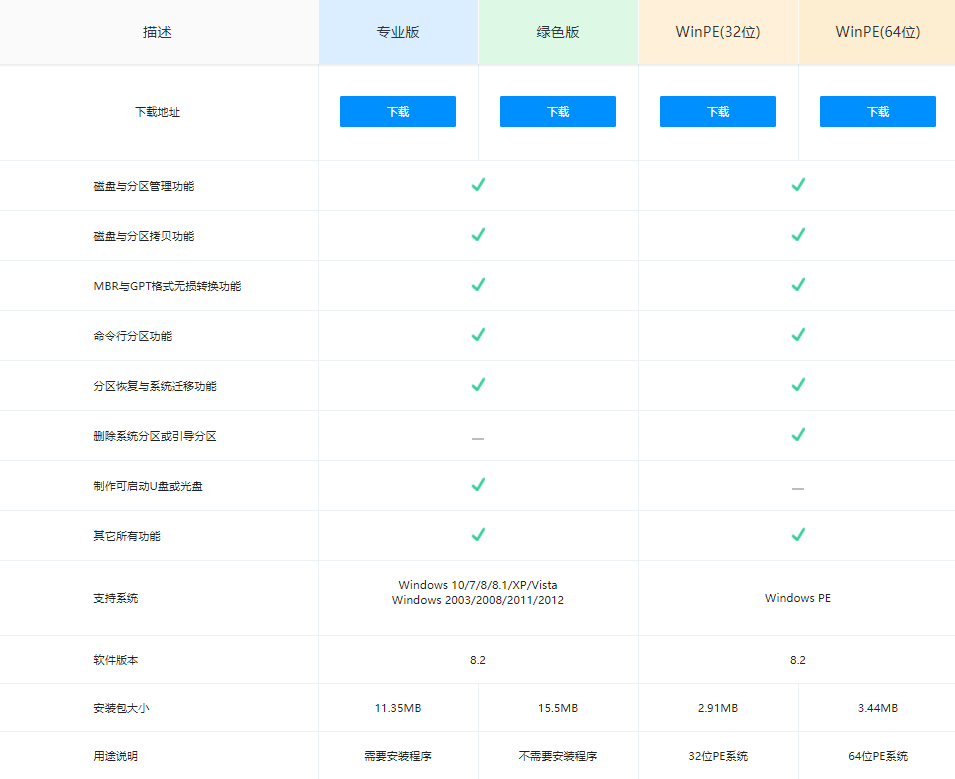Click 下载 under WinPE(64位)
Screen dimensions: 955x779
(x=877, y=111)
